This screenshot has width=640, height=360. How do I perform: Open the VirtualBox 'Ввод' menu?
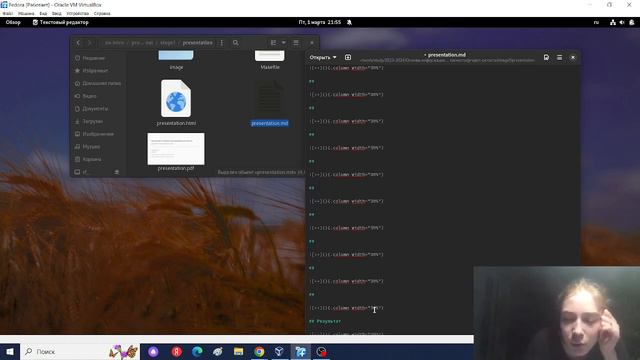(x=57, y=13)
